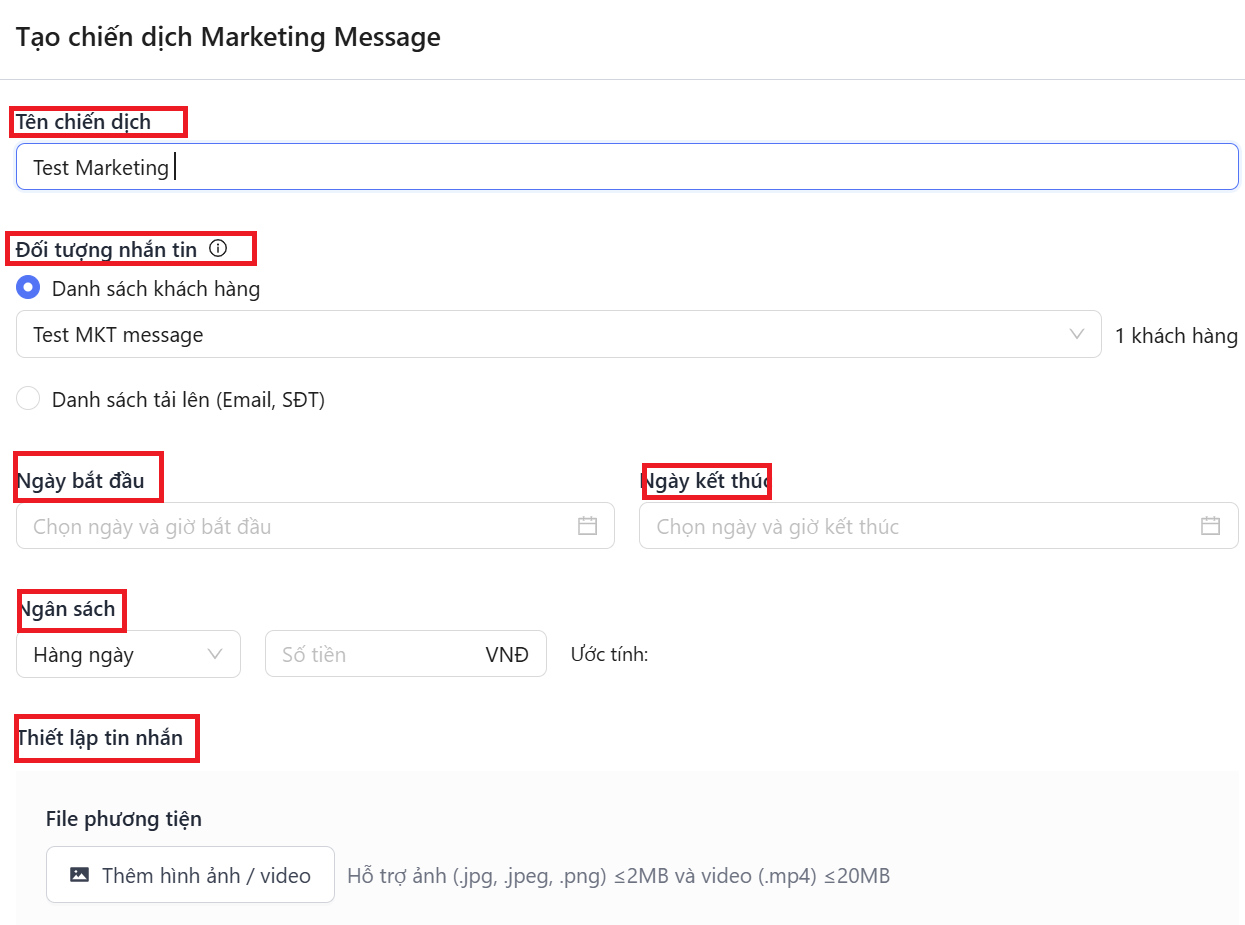Select the Danh sách tải lên radio option
This screenshot has height=925, width=1245.
(x=29, y=399)
